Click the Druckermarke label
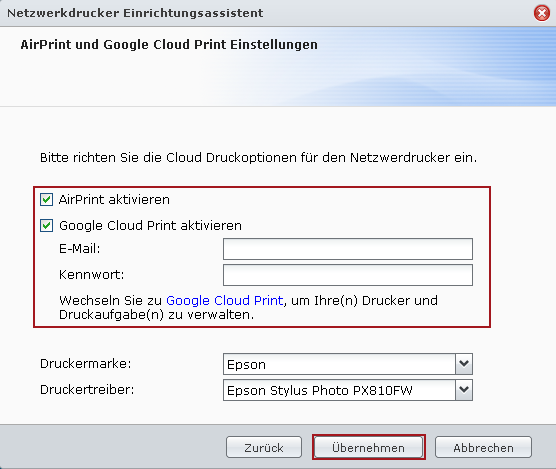 click(86, 364)
